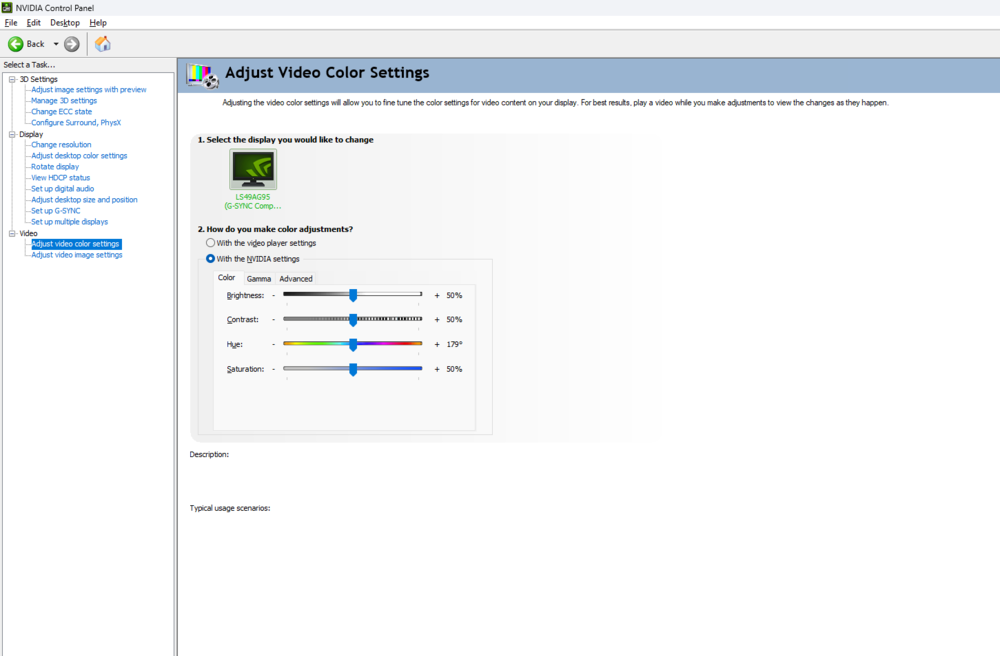Select With the video player settings

(210, 243)
